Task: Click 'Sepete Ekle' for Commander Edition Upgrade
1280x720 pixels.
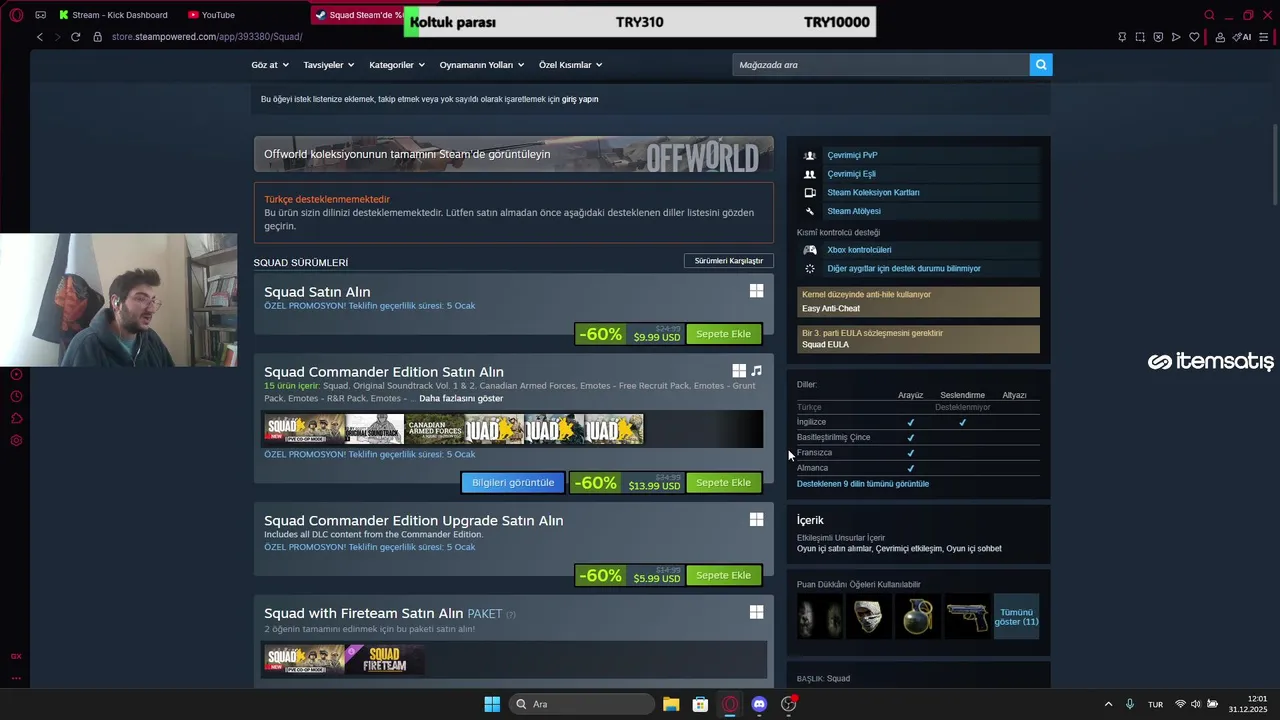Action: pyautogui.click(x=723, y=576)
